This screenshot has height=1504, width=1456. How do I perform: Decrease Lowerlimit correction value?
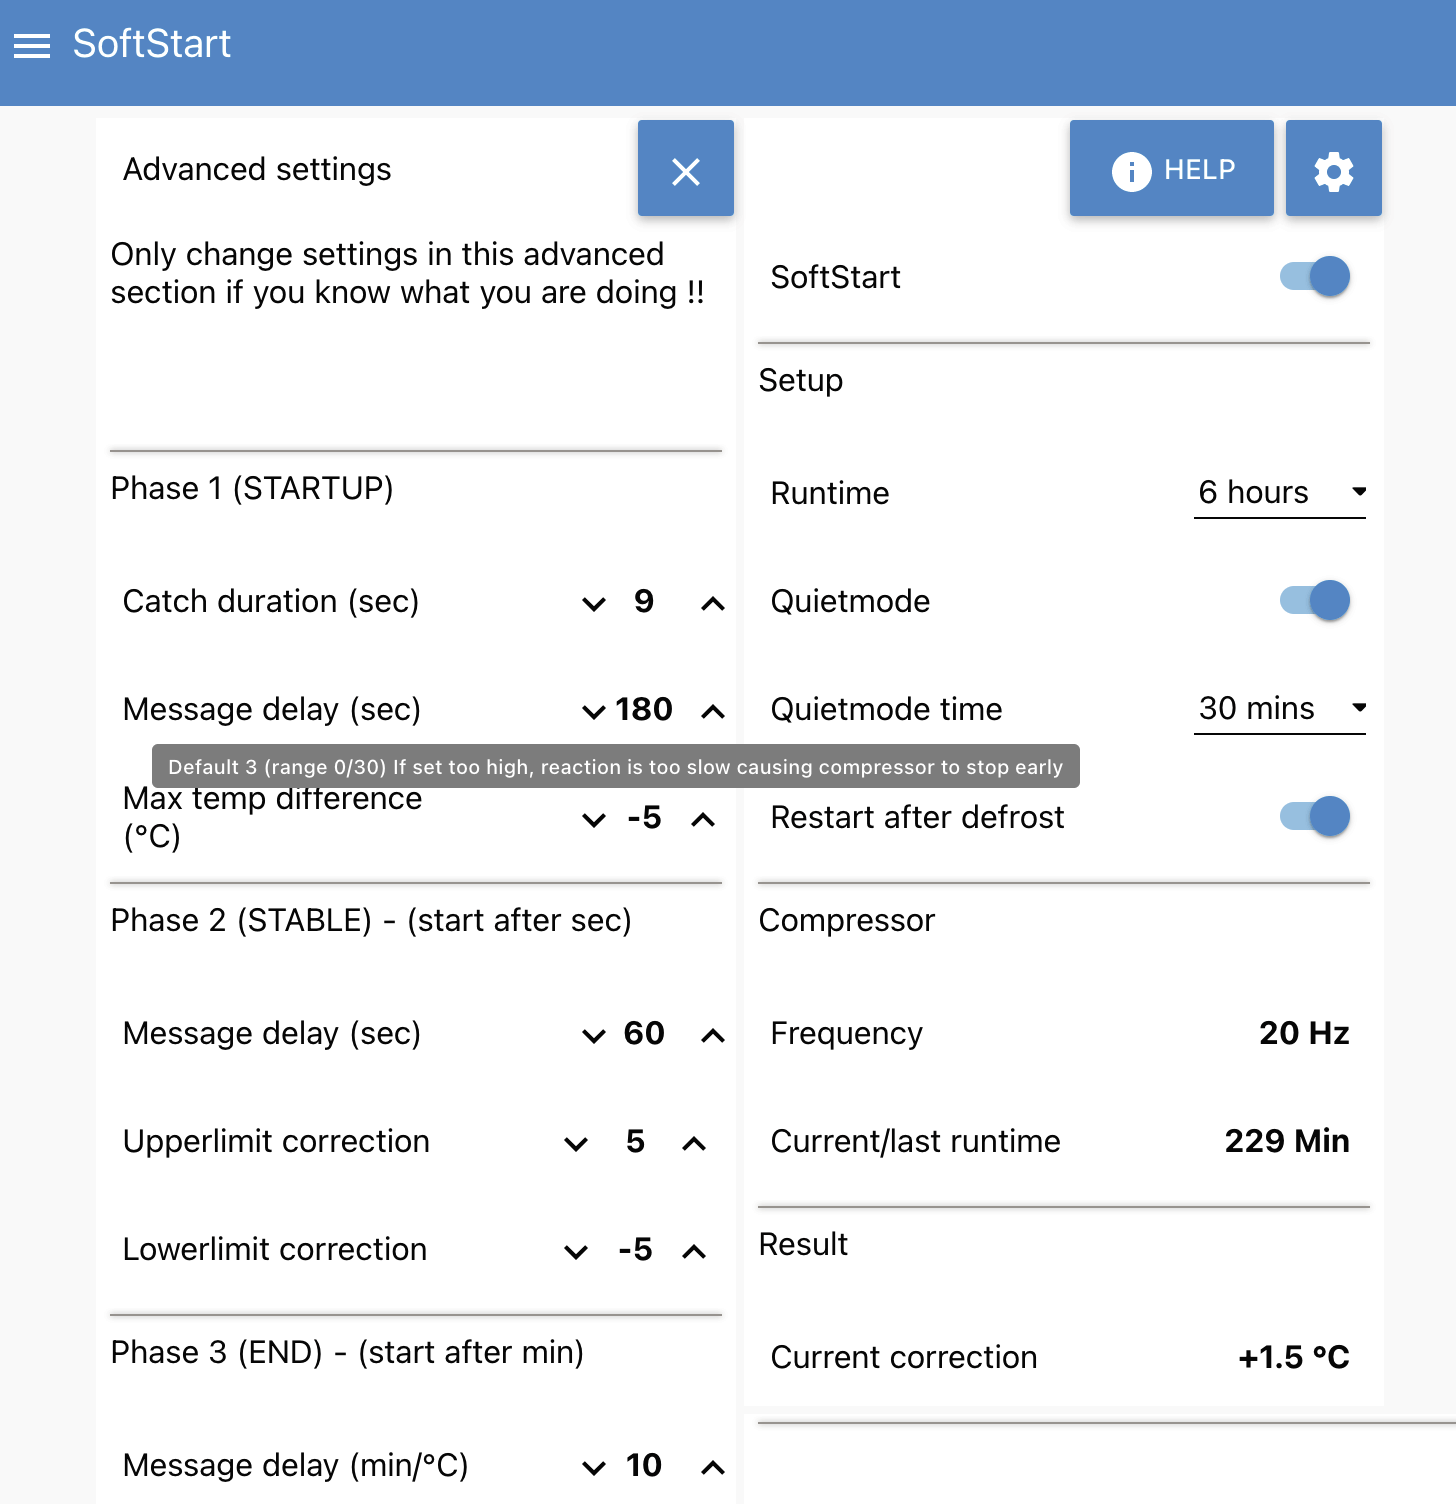coord(576,1251)
